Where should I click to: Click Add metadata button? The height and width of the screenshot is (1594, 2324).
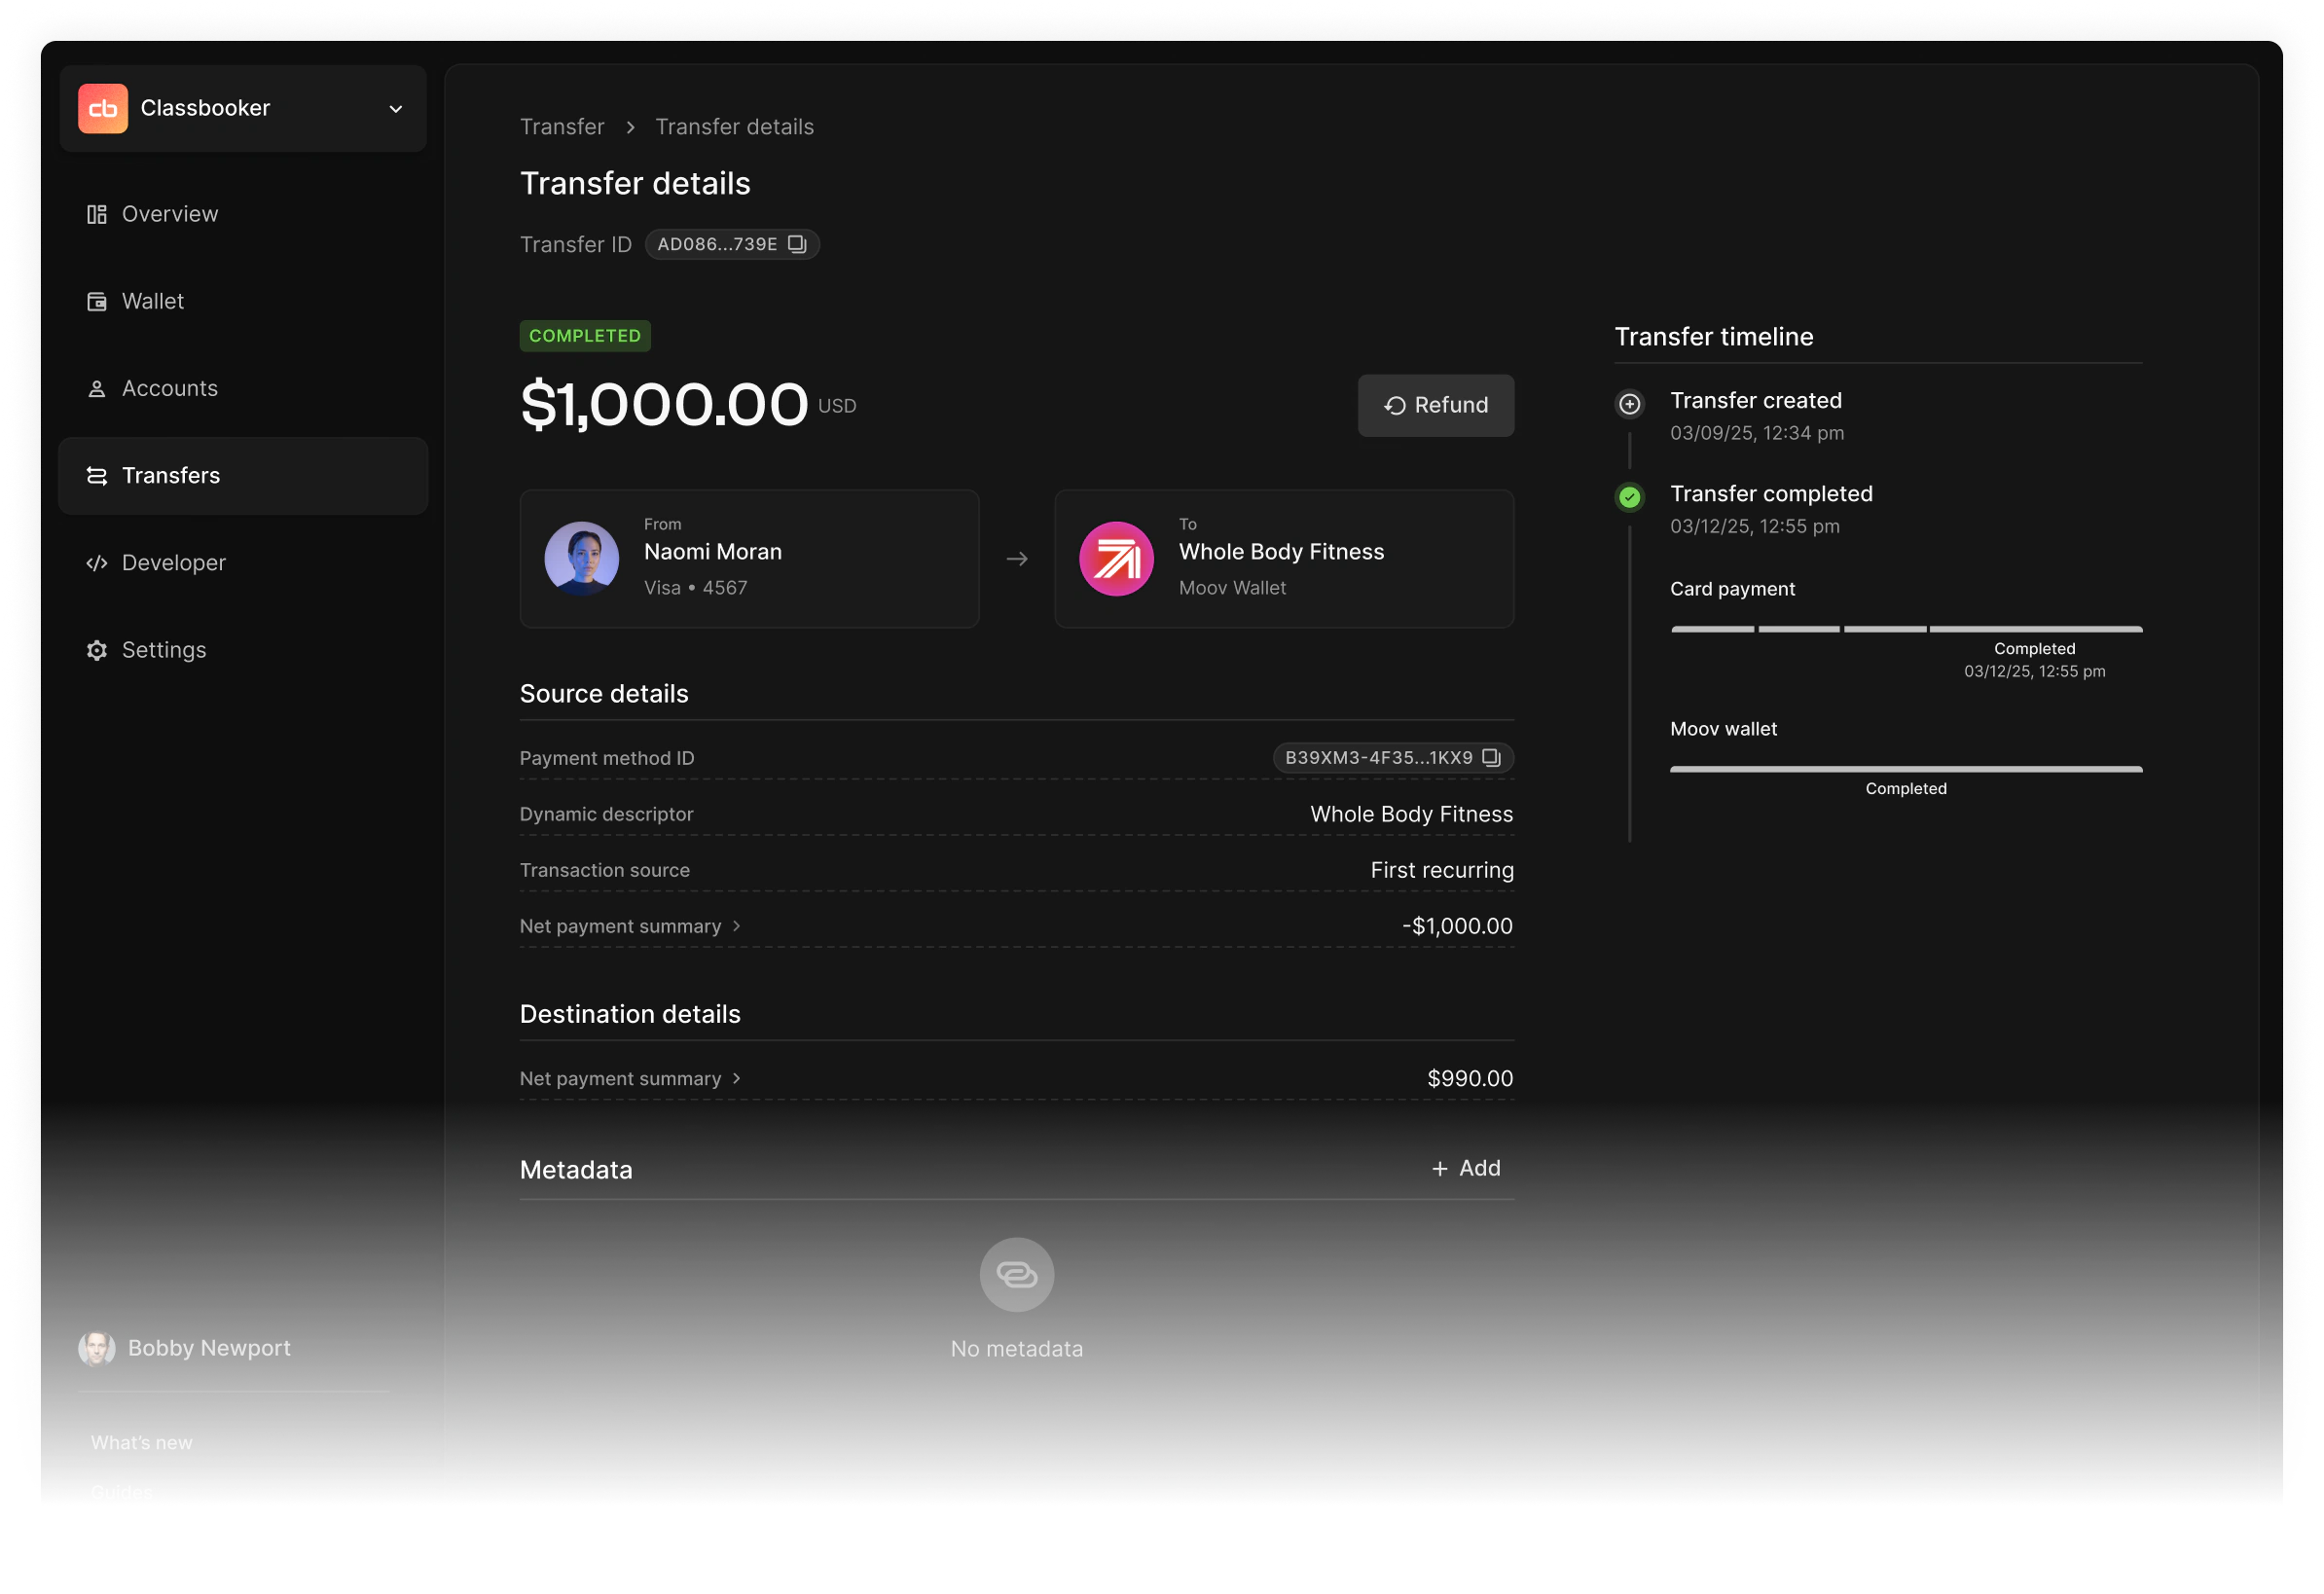click(1466, 1167)
